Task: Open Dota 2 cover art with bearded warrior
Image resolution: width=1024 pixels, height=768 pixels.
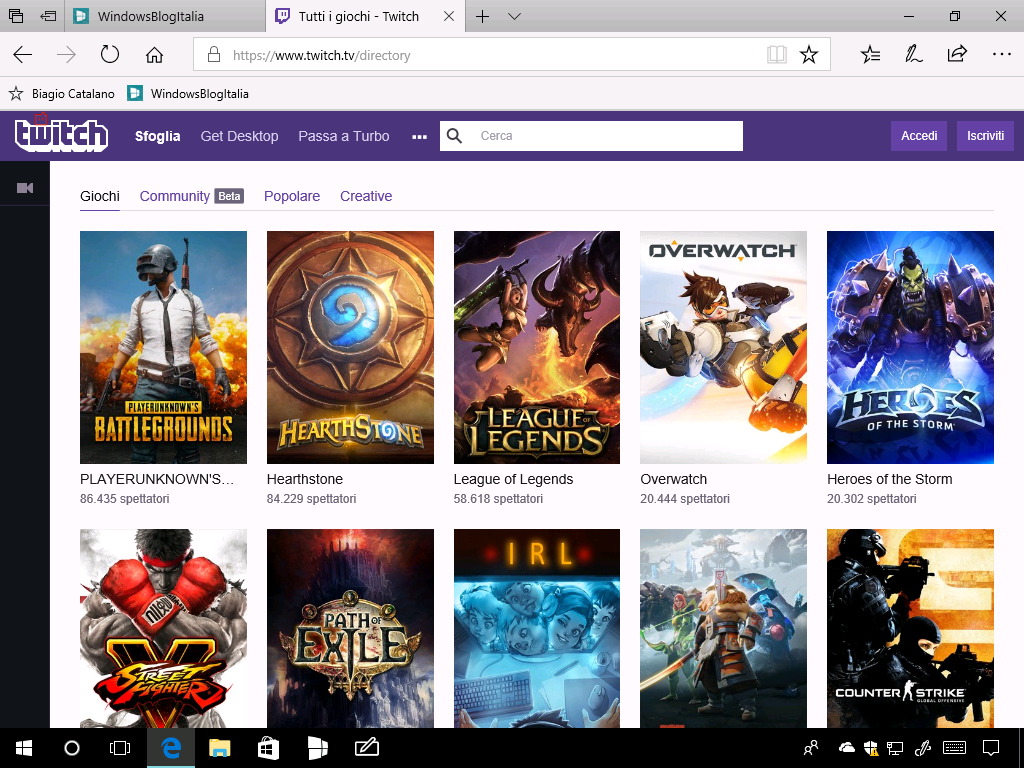Action: 724,628
